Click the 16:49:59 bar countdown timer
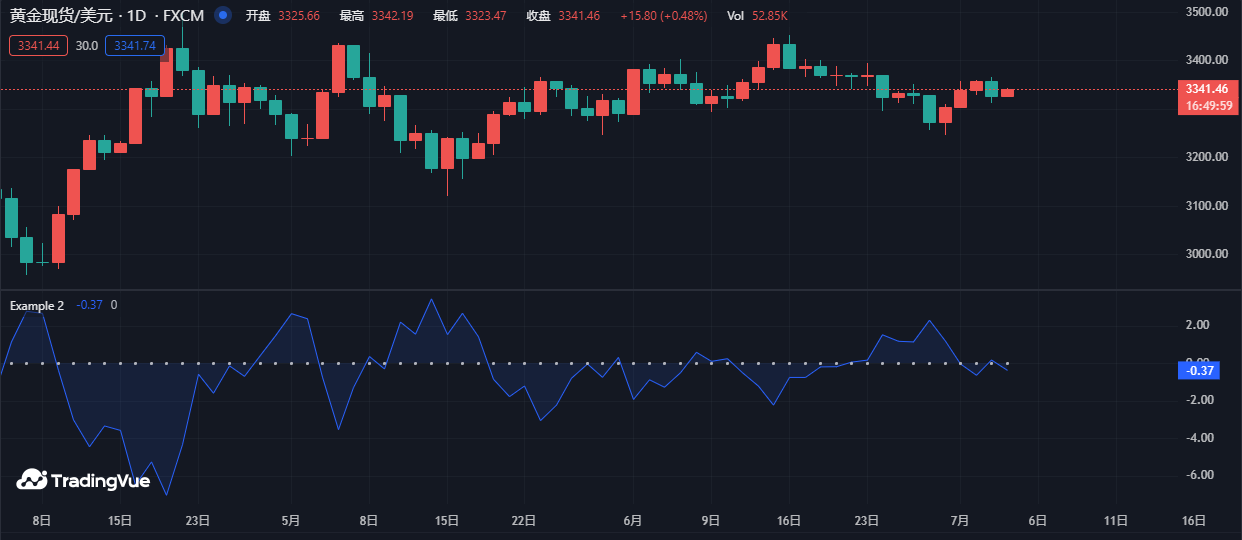Screen dimensions: 1242x540 pos(1208,105)
